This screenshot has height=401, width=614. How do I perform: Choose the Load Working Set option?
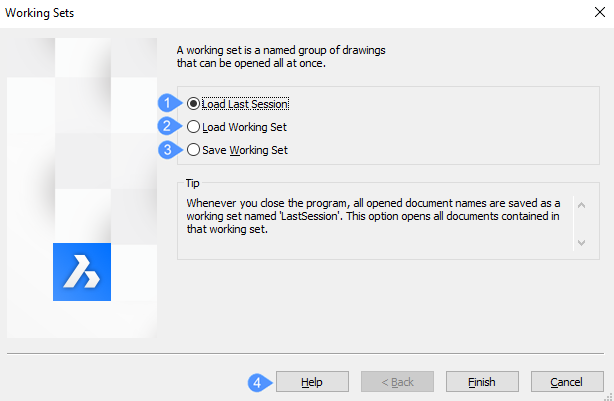(194, 127)
